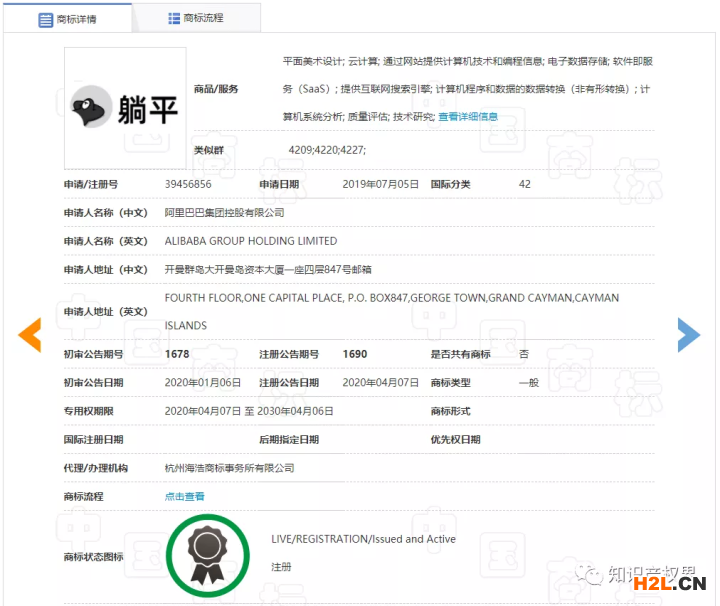Open the 躺平 trademark logo image
The image size is (720, 606).
(125, 108)
